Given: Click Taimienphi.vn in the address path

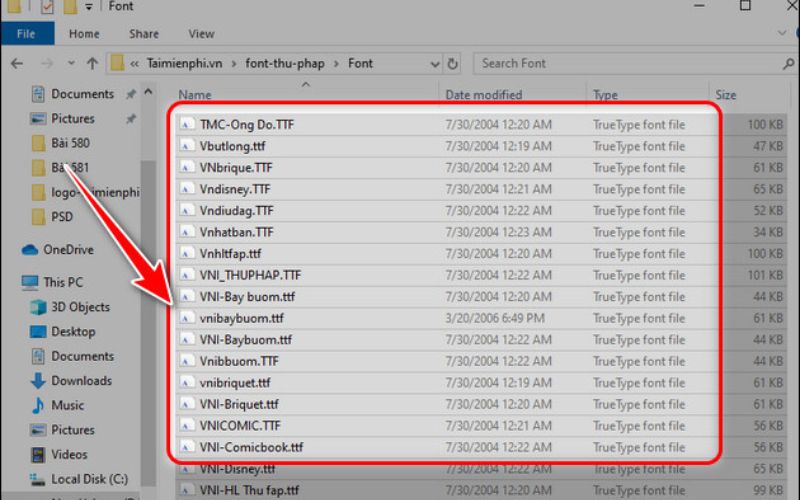Looking at the screenshot, I should (x=185, y=63).
